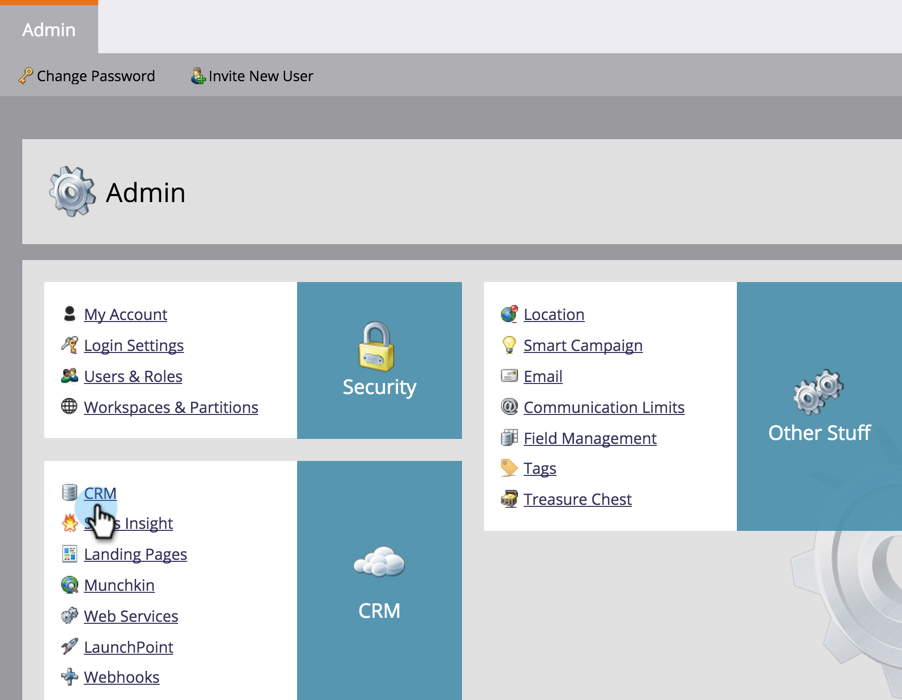
Task: Open Landing Pages settings
Action: coord(135,554)
